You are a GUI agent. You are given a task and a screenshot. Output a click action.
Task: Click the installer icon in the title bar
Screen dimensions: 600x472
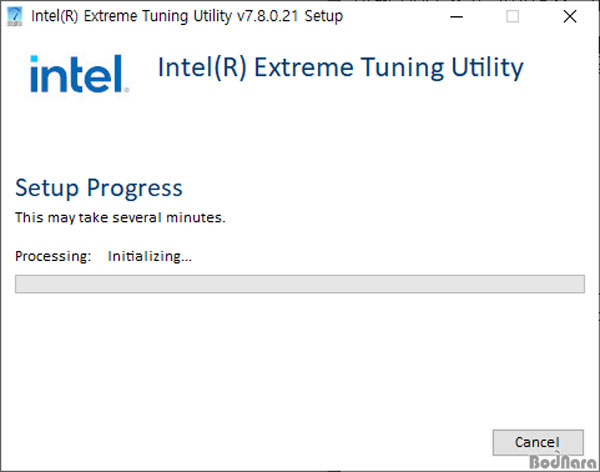click(x=15, y=16)
